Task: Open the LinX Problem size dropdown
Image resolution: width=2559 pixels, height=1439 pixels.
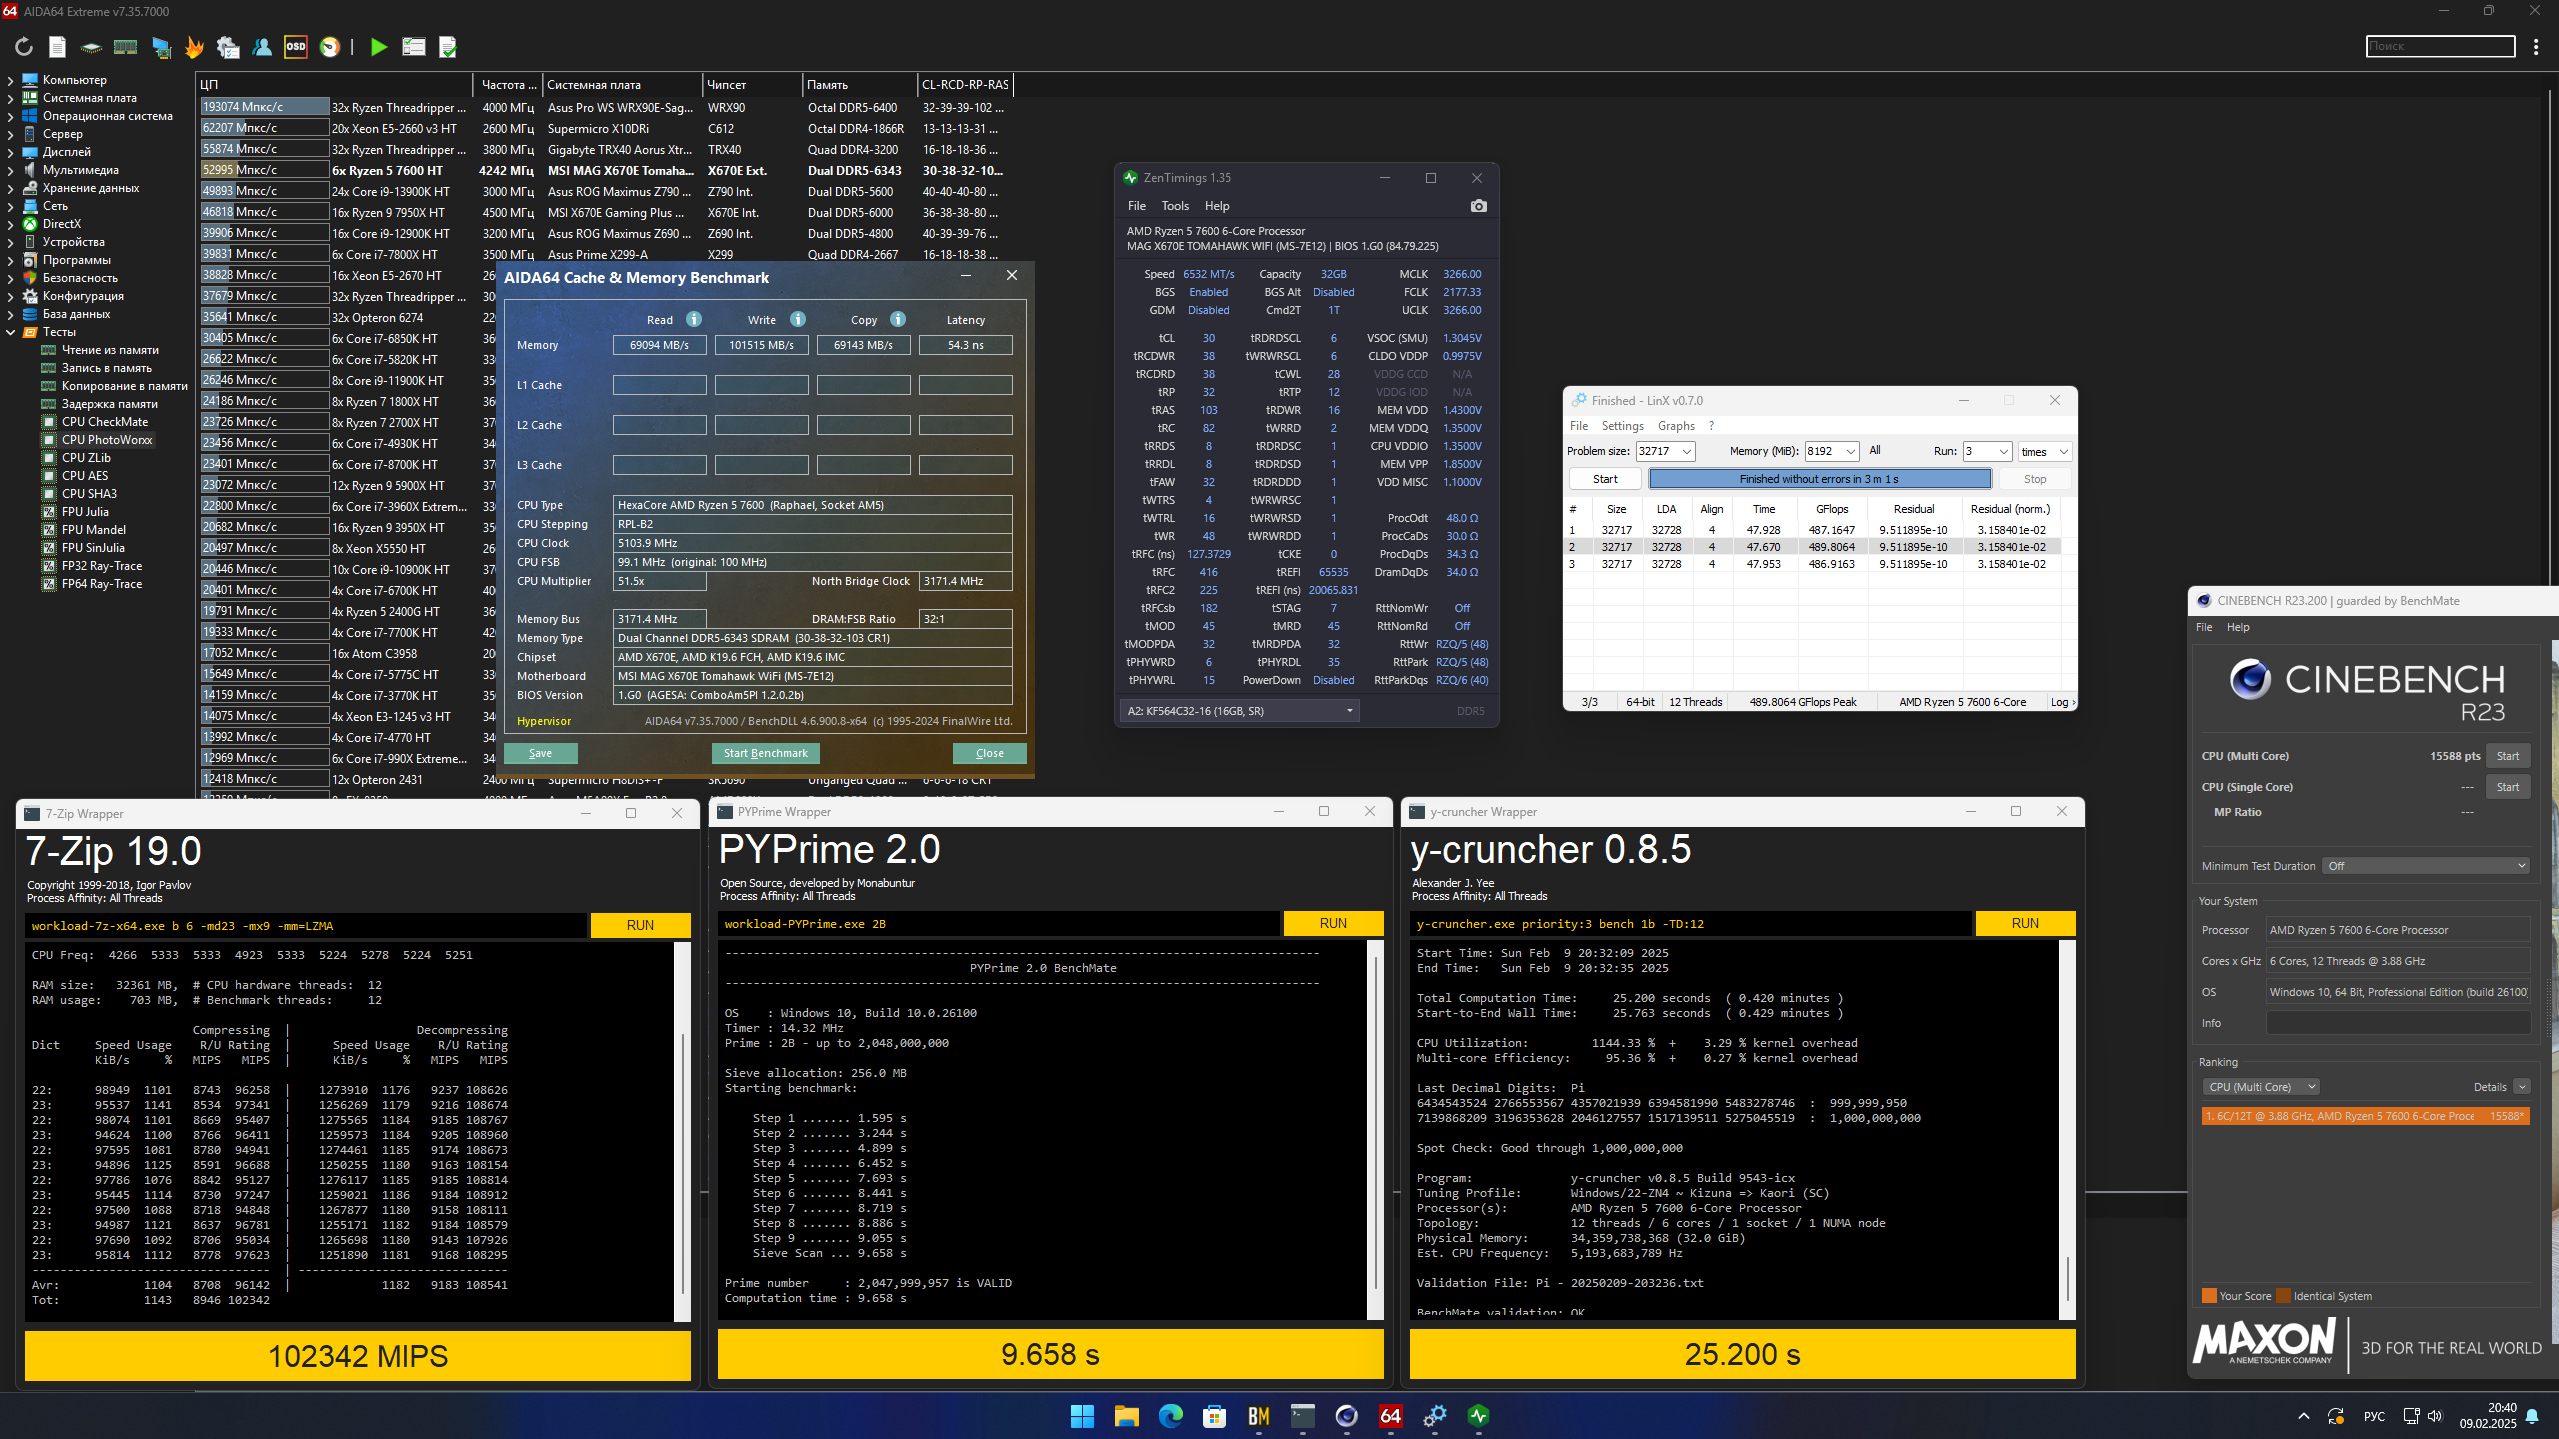Action: click(1686, 452)
